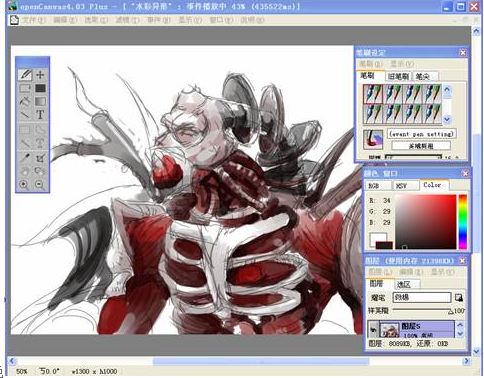Pick the last brush preset in the bottom row
Screen dimensions: 484x378
click(432, 113)
